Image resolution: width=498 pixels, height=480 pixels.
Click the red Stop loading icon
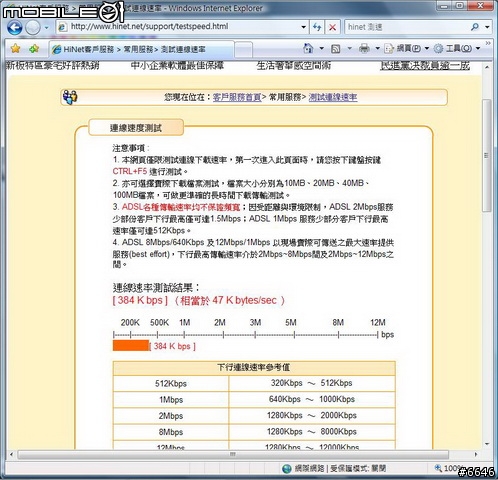click(x=332, y=27)
